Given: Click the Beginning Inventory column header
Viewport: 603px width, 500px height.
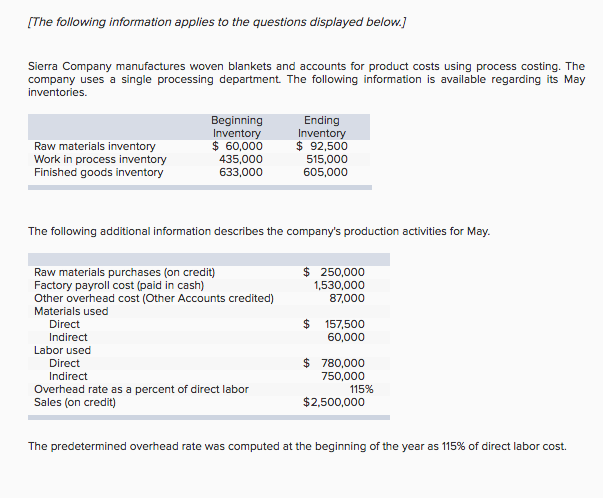Looking at the screenshot, I should 237,126.
